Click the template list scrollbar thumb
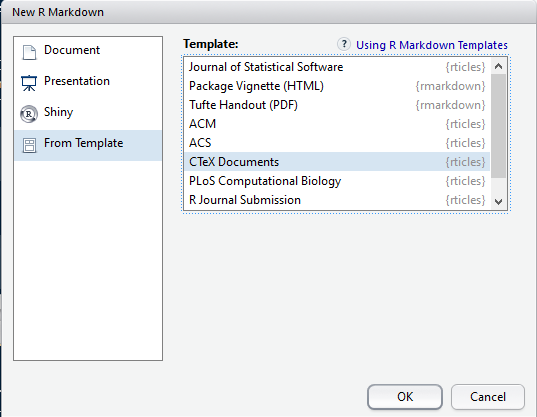The width and height of the screenshot is (537, 417). click(499, 126)
